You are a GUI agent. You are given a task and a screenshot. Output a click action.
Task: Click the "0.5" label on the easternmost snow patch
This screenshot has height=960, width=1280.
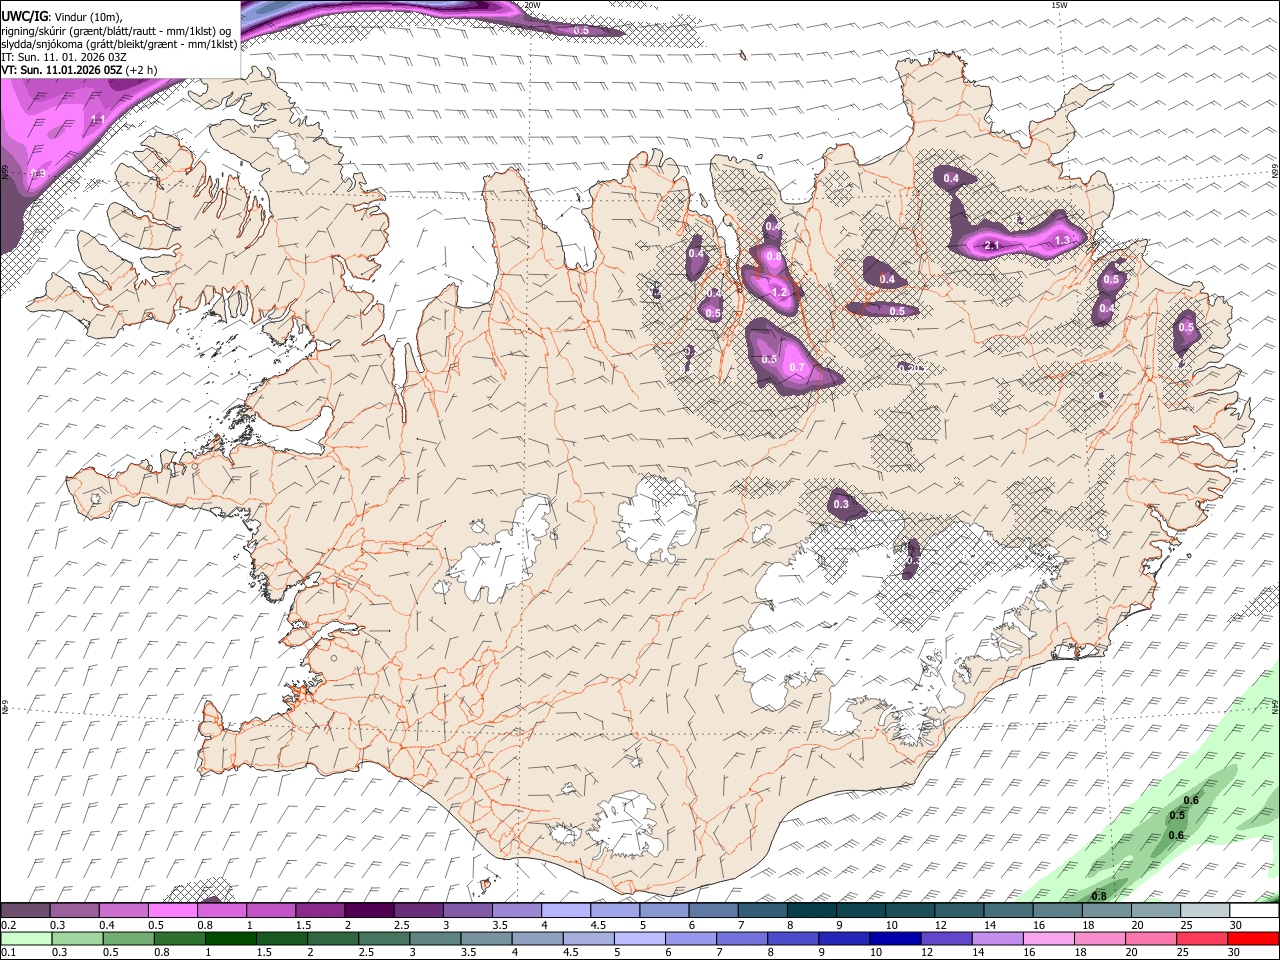[x=1186, y=327]
